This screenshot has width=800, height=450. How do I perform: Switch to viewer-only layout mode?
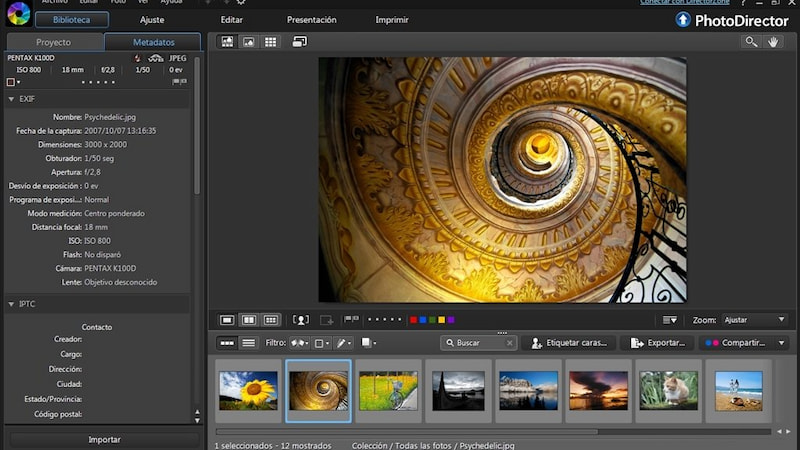(248, 42)
